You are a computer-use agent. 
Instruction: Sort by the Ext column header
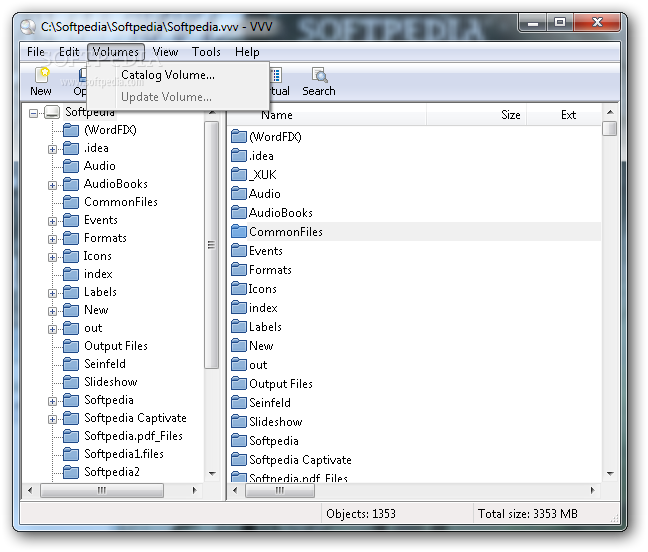pos(564,115)
